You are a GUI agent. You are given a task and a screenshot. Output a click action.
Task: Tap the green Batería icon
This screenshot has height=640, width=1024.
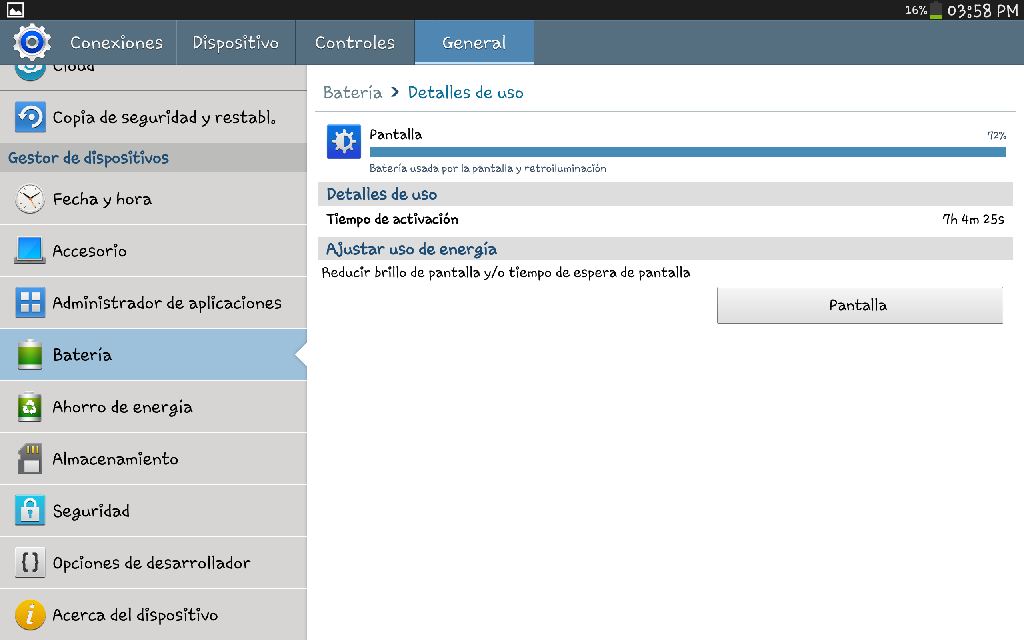[30, 355]
